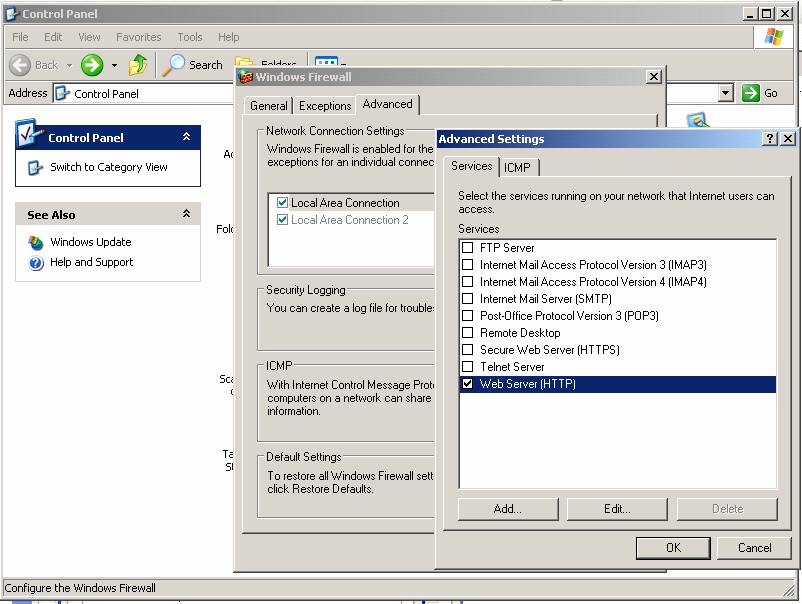802x604 pixels.
Task: Check Secure Web Server (HTTPS) box
Action: coord(467,349)
